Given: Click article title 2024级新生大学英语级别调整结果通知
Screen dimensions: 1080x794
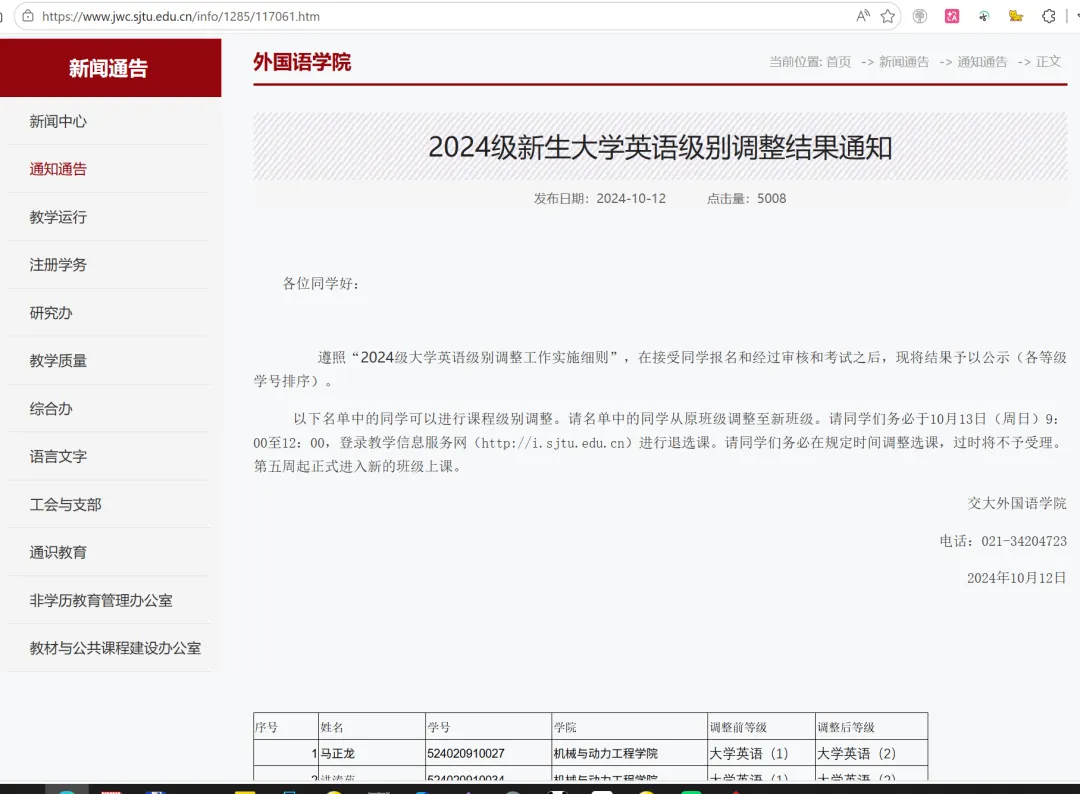Looking at the screenshot, I should coord(660,147).
